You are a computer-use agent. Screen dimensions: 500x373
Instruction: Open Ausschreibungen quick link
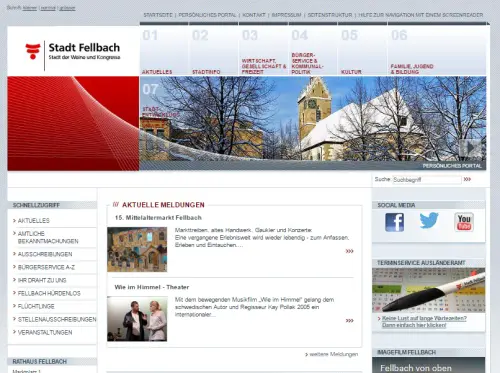[x=45, y=254]
